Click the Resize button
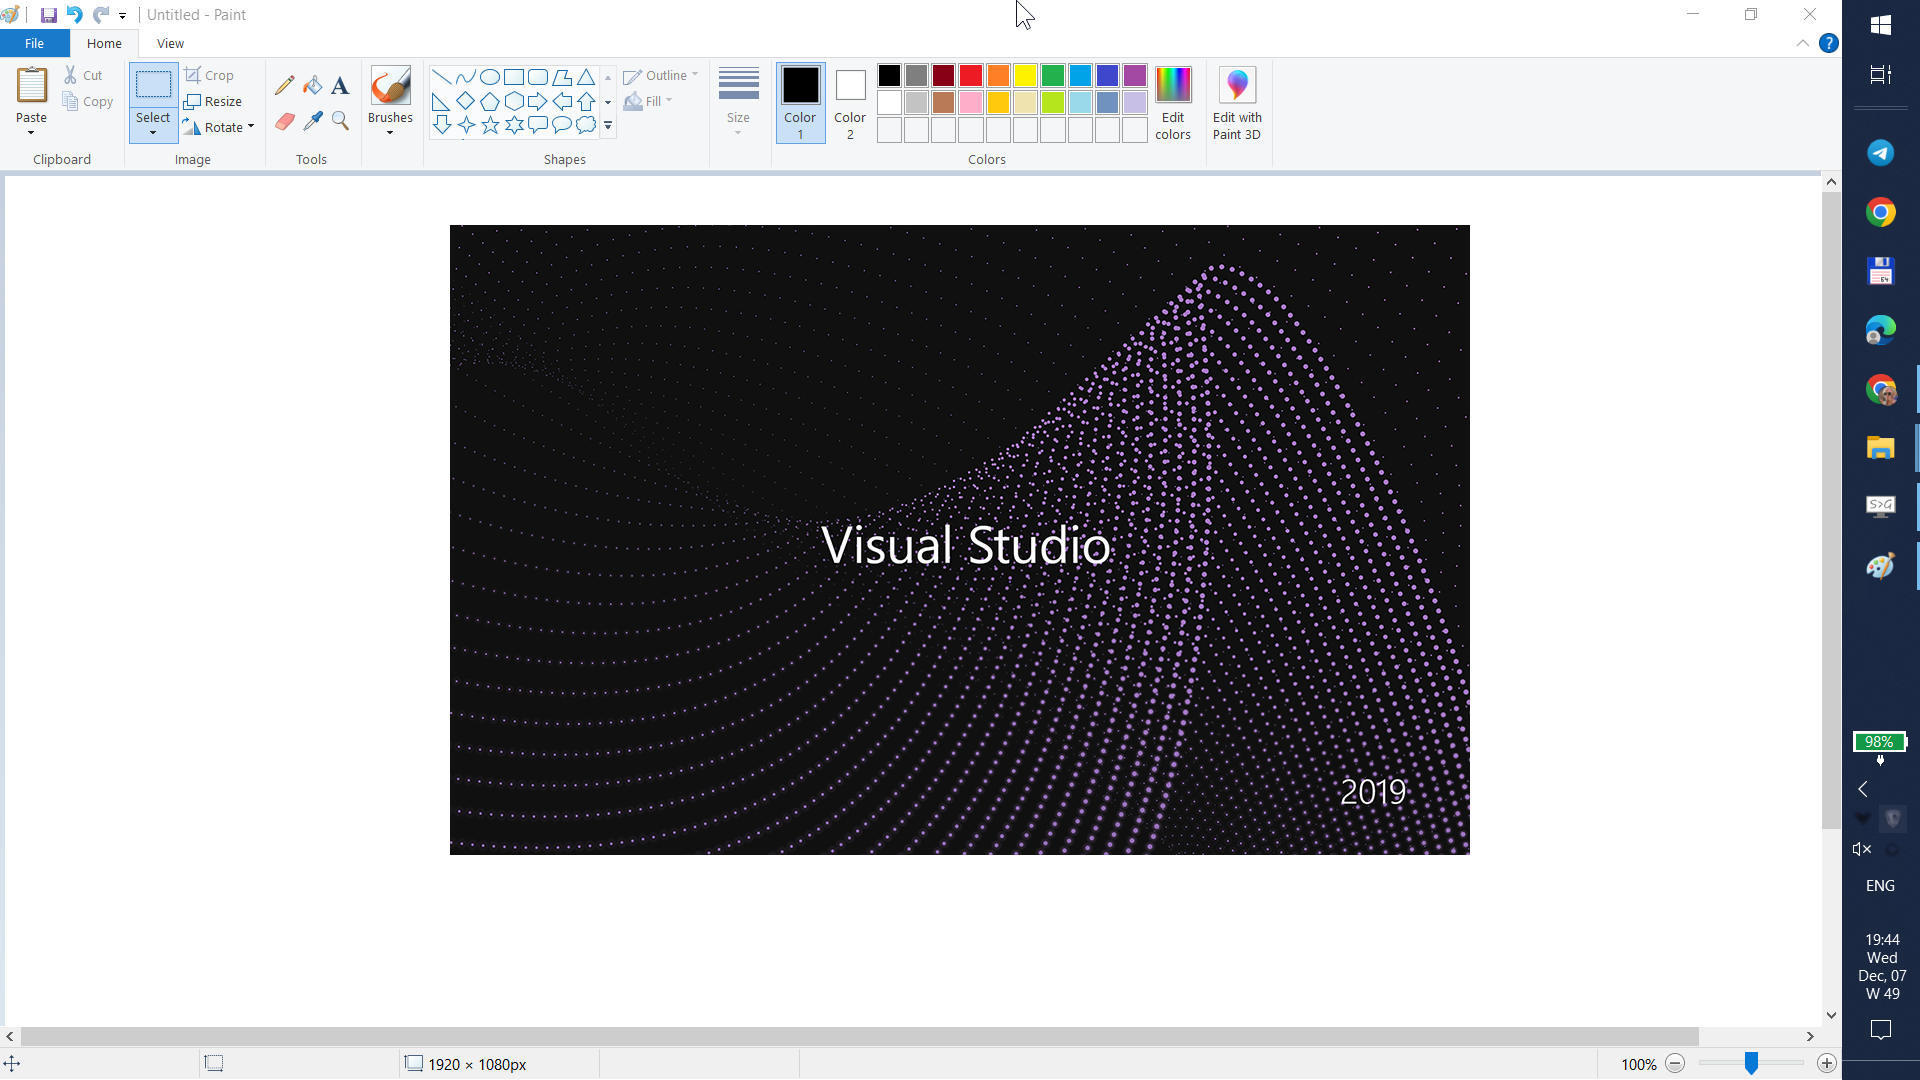The width and height of the screenshot is (1920, 1080). click(x=213, y=101)
